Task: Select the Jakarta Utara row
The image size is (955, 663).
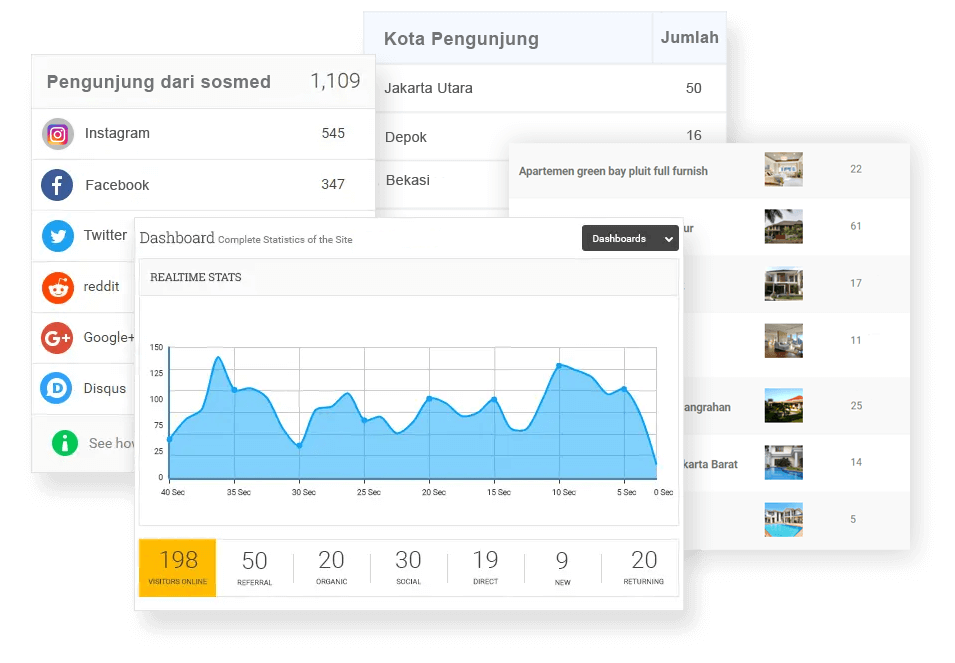Action: pyautogui.click(x=429, y=88)
